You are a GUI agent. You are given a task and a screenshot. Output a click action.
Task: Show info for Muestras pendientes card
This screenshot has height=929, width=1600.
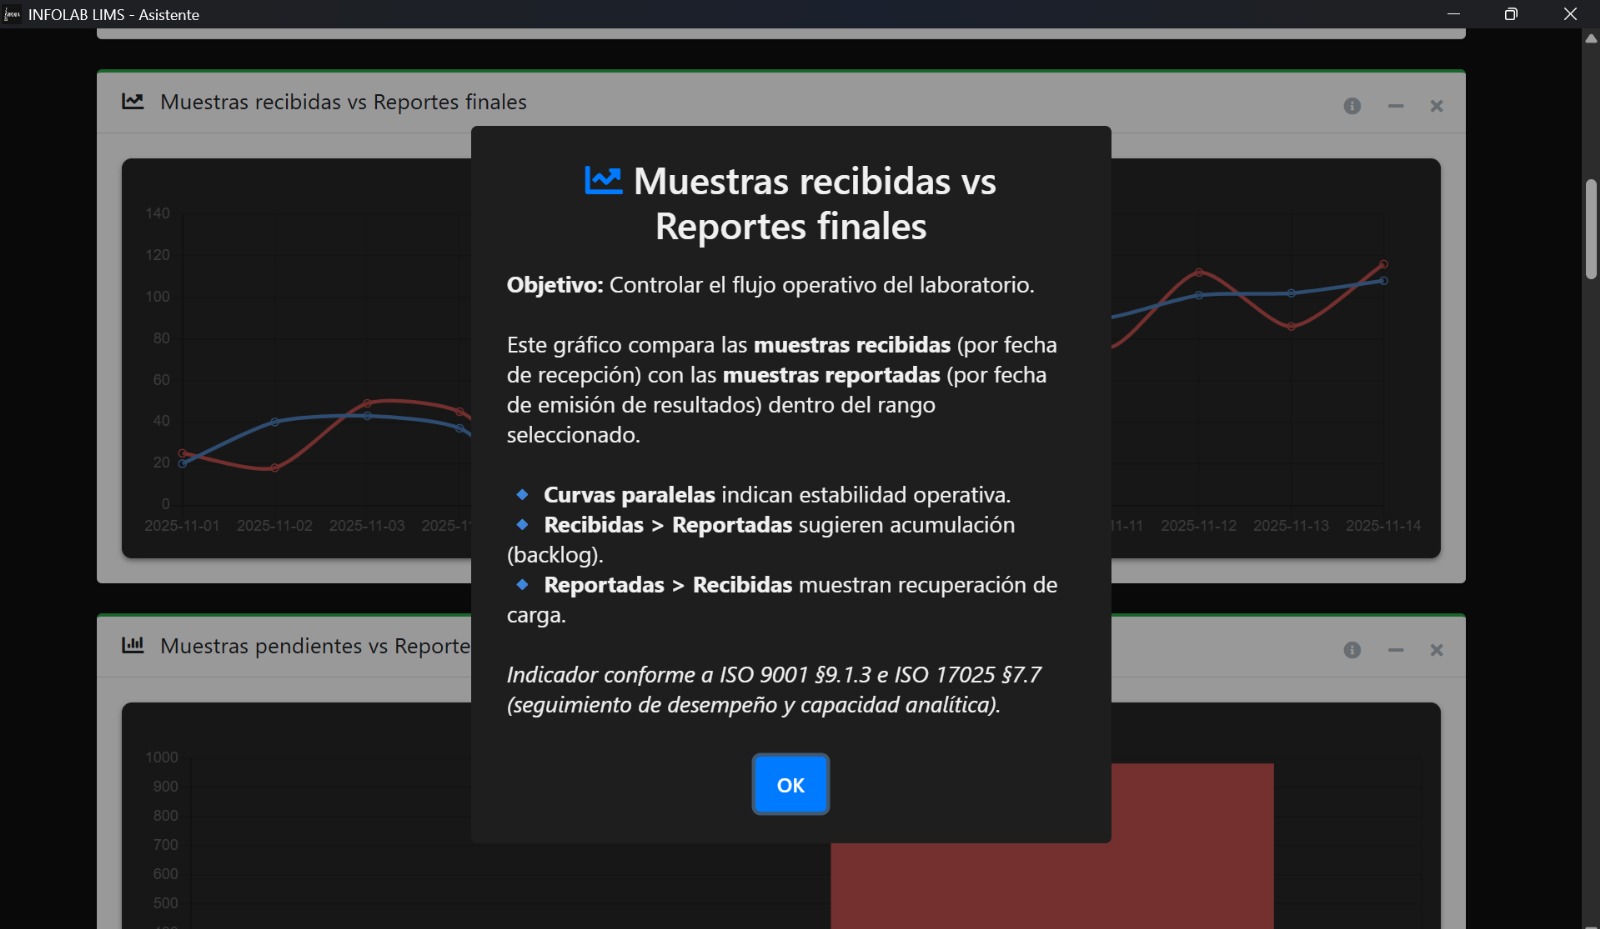[1352, 650]
